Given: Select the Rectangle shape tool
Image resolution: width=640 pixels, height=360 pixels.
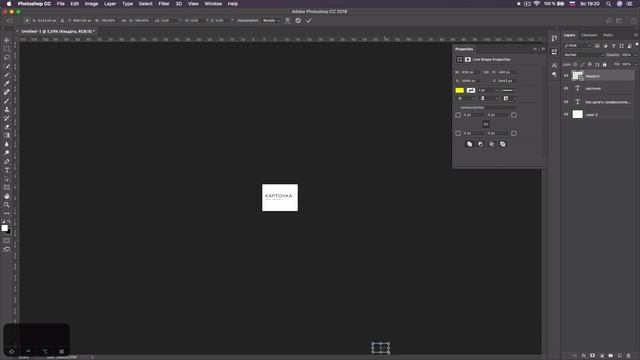Looking at the screenshot, I should 7,188.
